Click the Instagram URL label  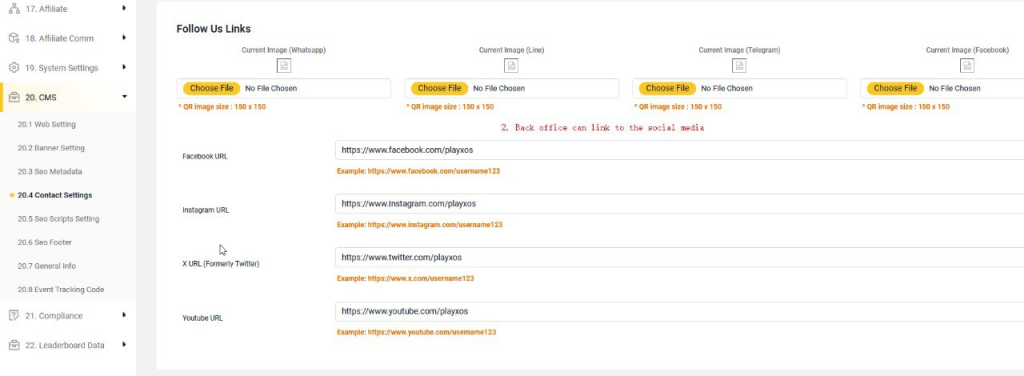coord(206,210)
